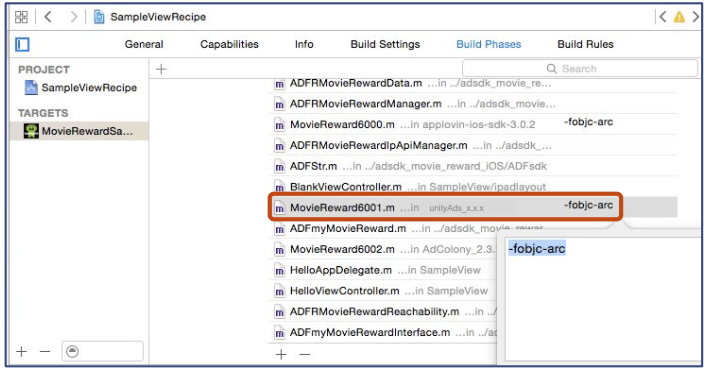The width and height of the screenshot is (709, 371).
Task: Click the m file icon of HelloAppDelegate.m
Action: tap(280, 271)
